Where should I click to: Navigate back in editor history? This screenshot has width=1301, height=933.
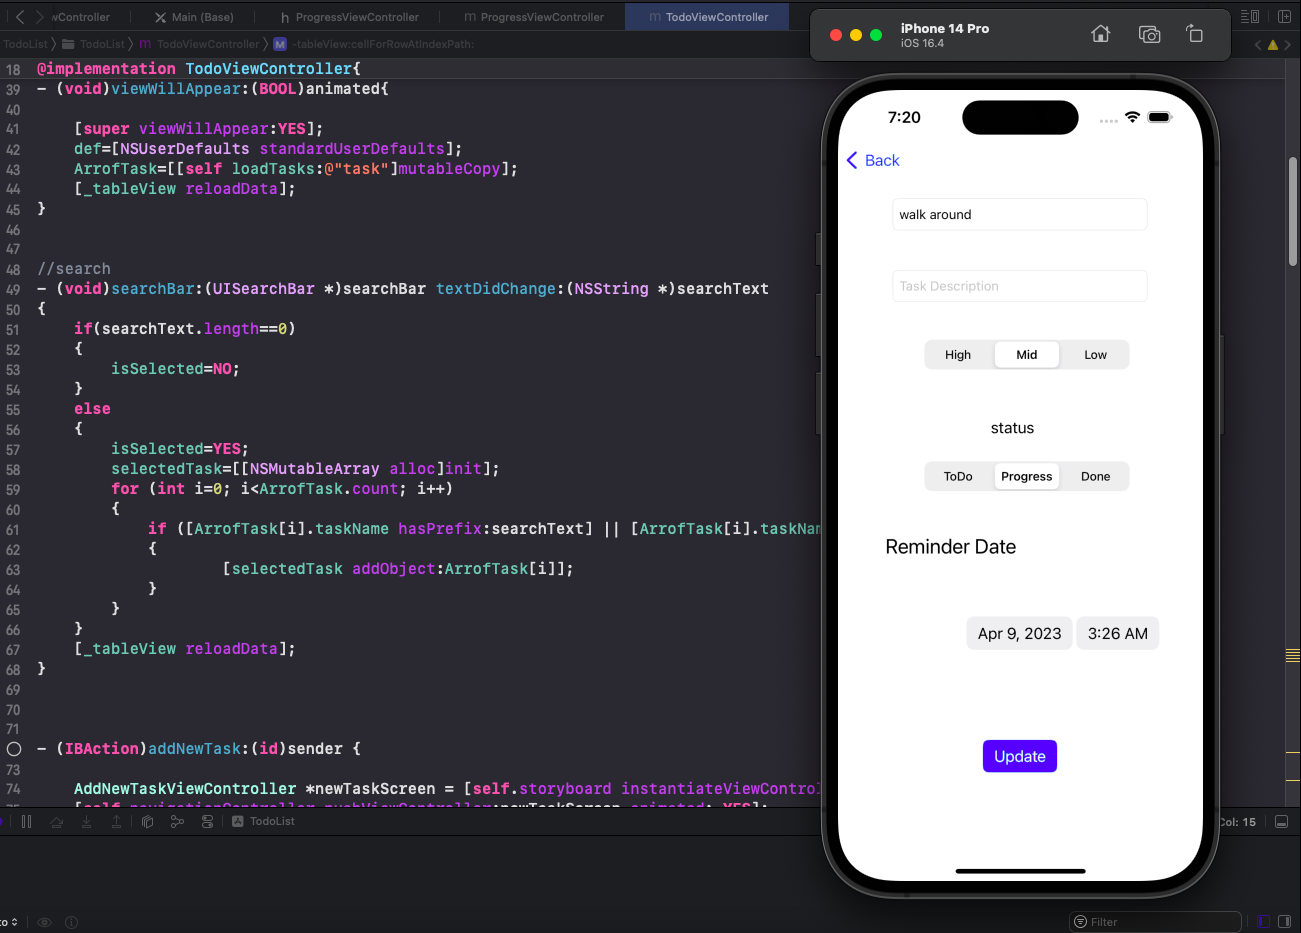[x=20, y=17]
